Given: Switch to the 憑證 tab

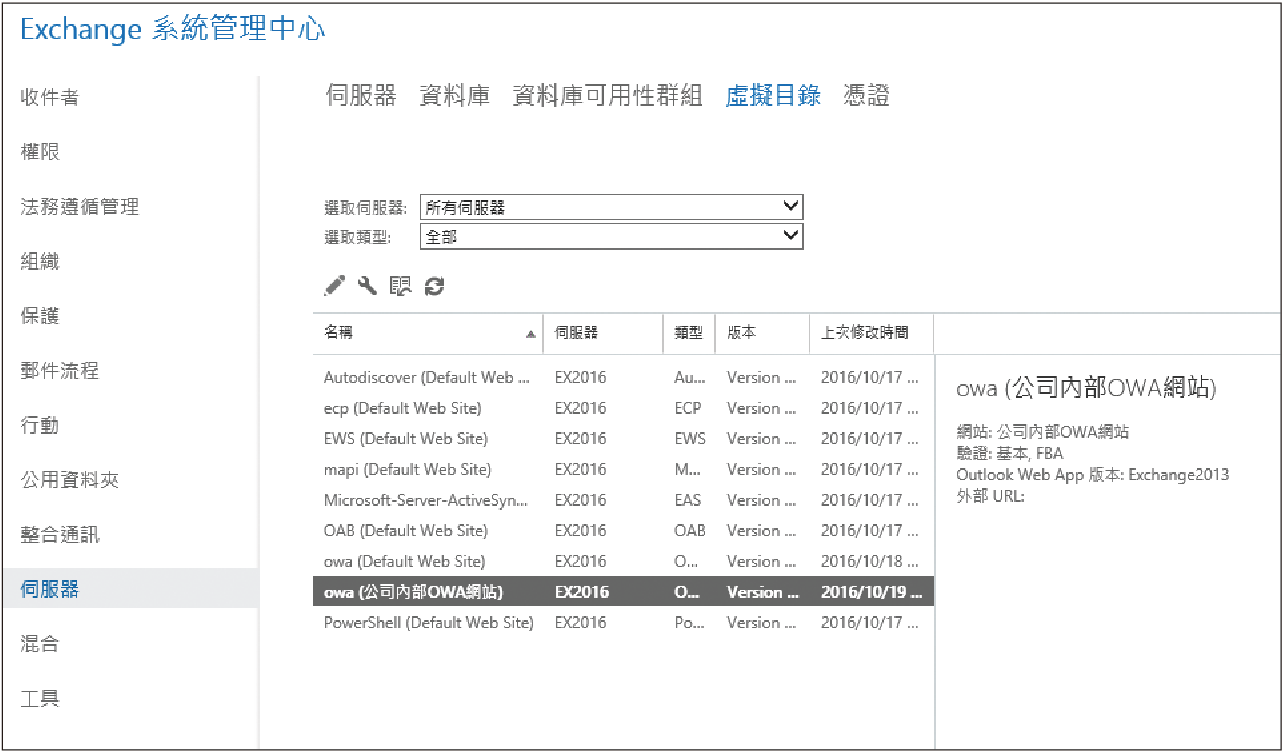Looking at the screenshot, I should pos(866,96).
